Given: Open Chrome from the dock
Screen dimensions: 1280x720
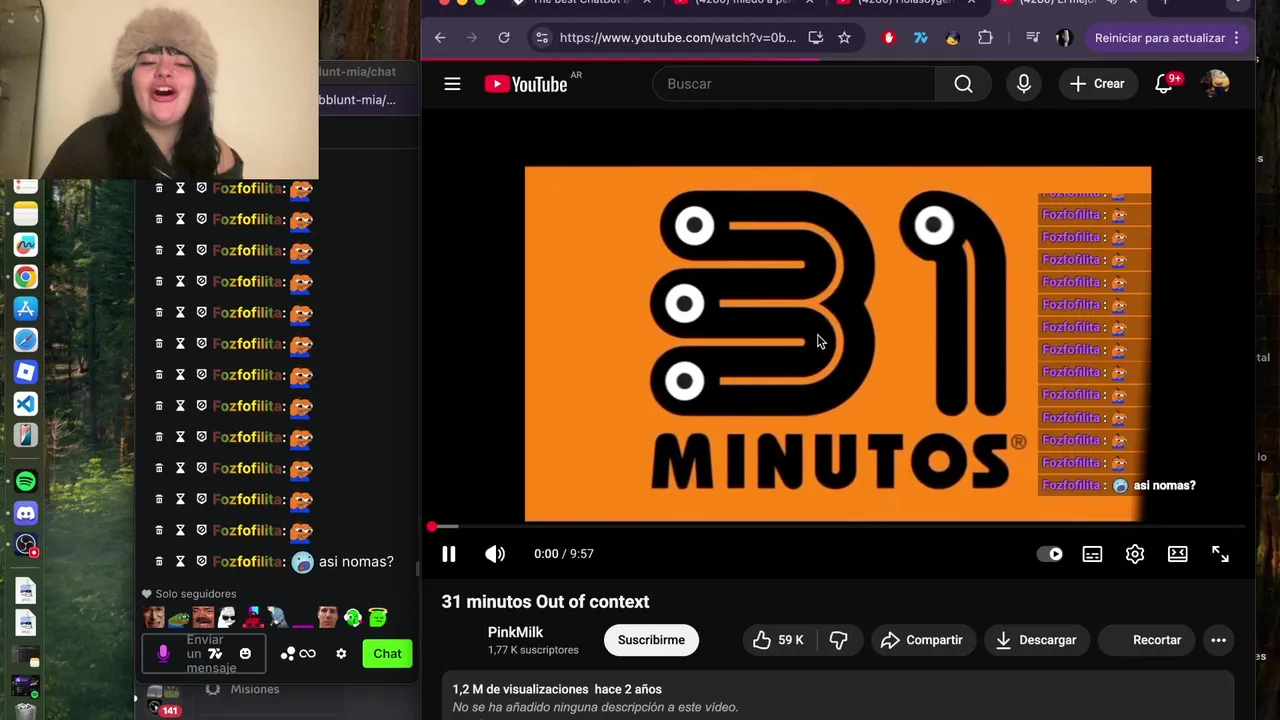Looking at the screenshot, I should (x=26, y=277).
